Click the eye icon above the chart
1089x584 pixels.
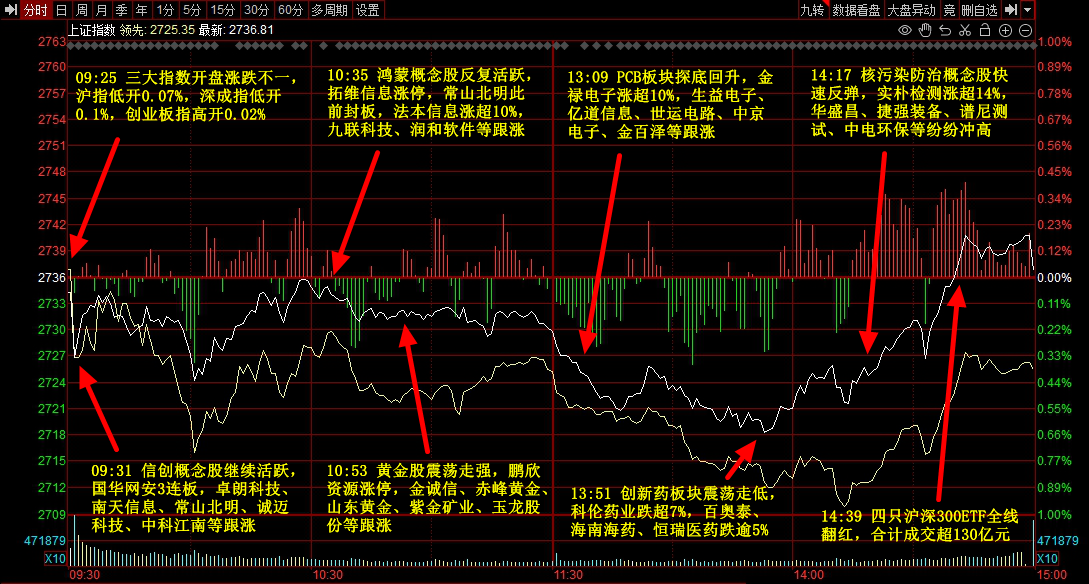coord(905,31)
